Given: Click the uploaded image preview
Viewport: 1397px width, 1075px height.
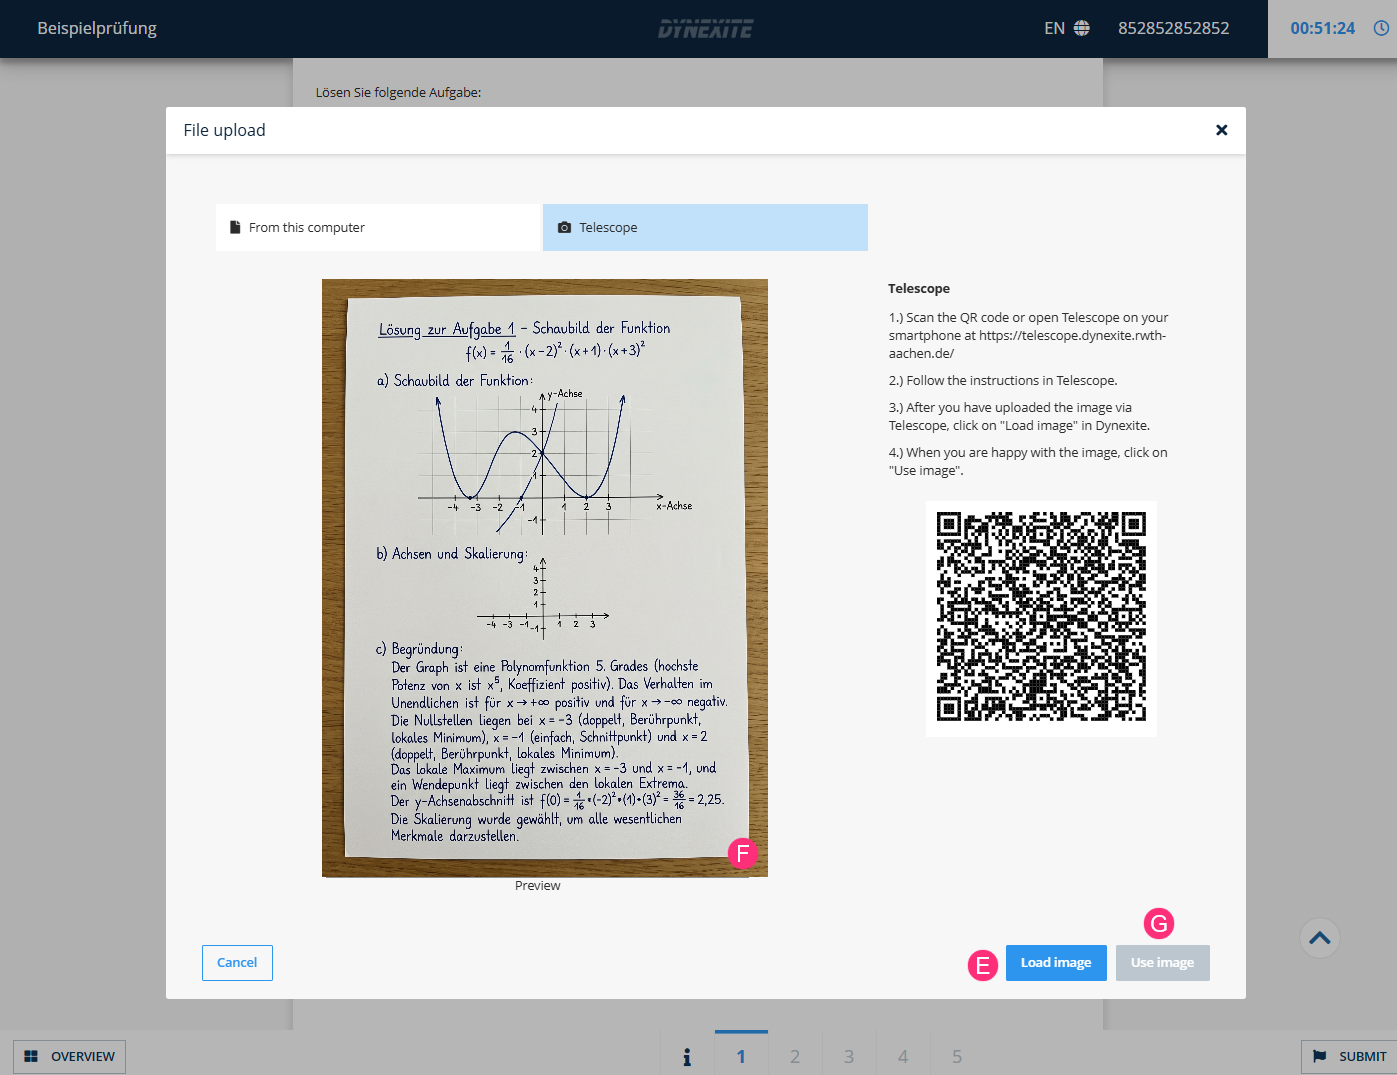Looking at the screenshot, I should point(545,578).
